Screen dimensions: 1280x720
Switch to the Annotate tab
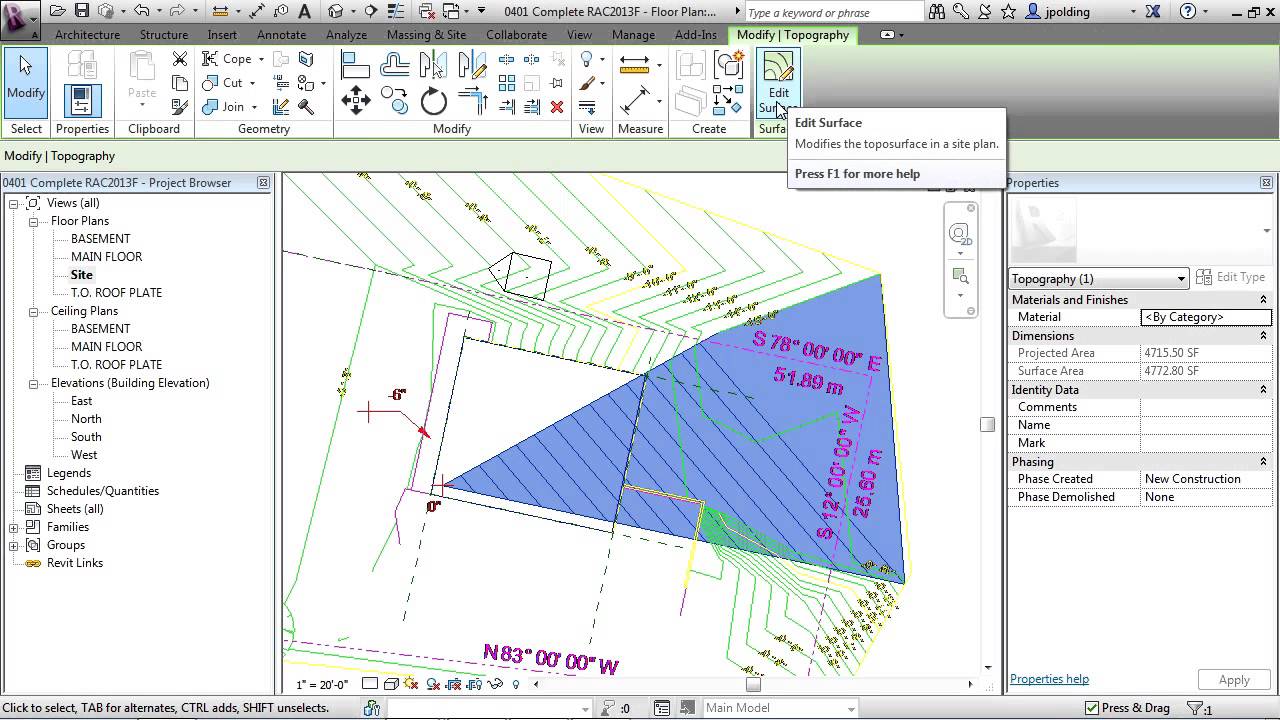pos(281,34)
